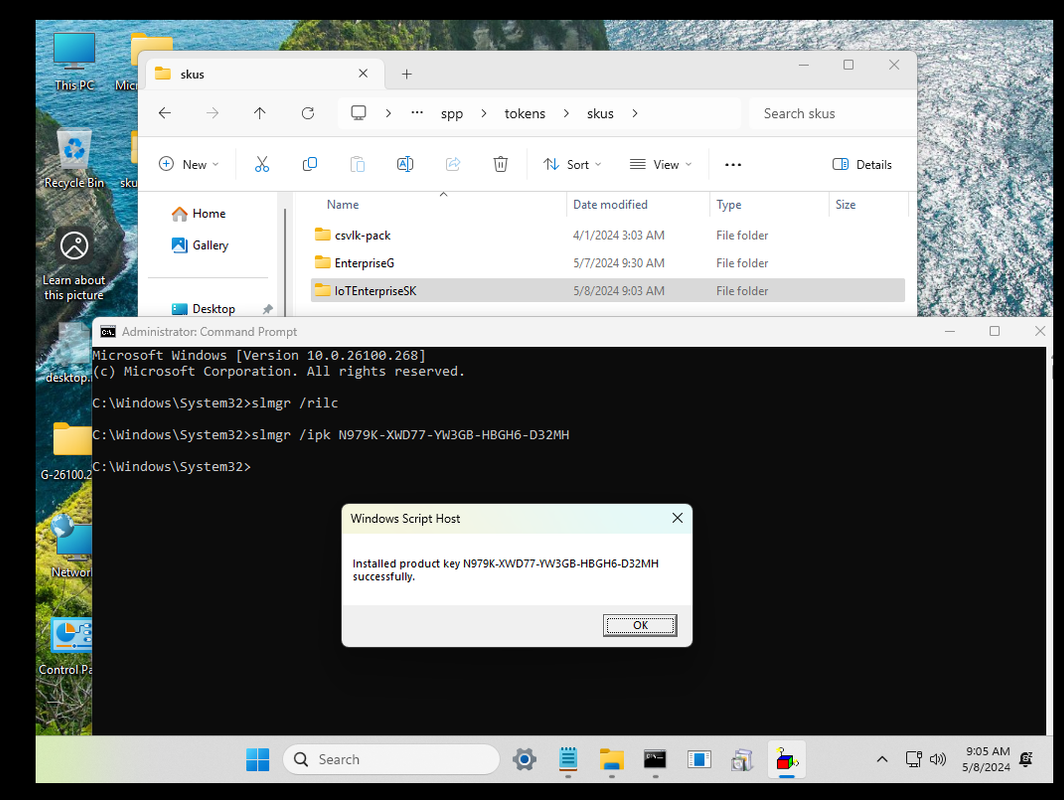Expand hidden breadcrumb path ellipsis

[417, 113]
